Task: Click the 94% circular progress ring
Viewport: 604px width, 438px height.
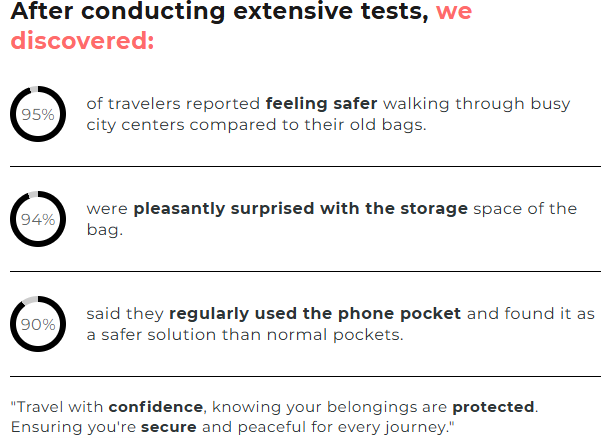Action: (38, 219)
